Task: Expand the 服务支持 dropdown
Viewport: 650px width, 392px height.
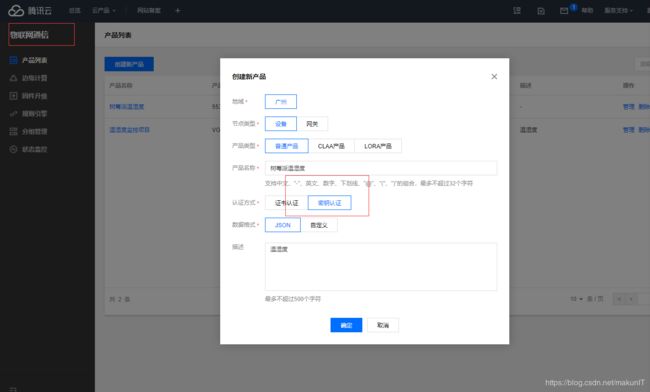Action: pos(618,10)
